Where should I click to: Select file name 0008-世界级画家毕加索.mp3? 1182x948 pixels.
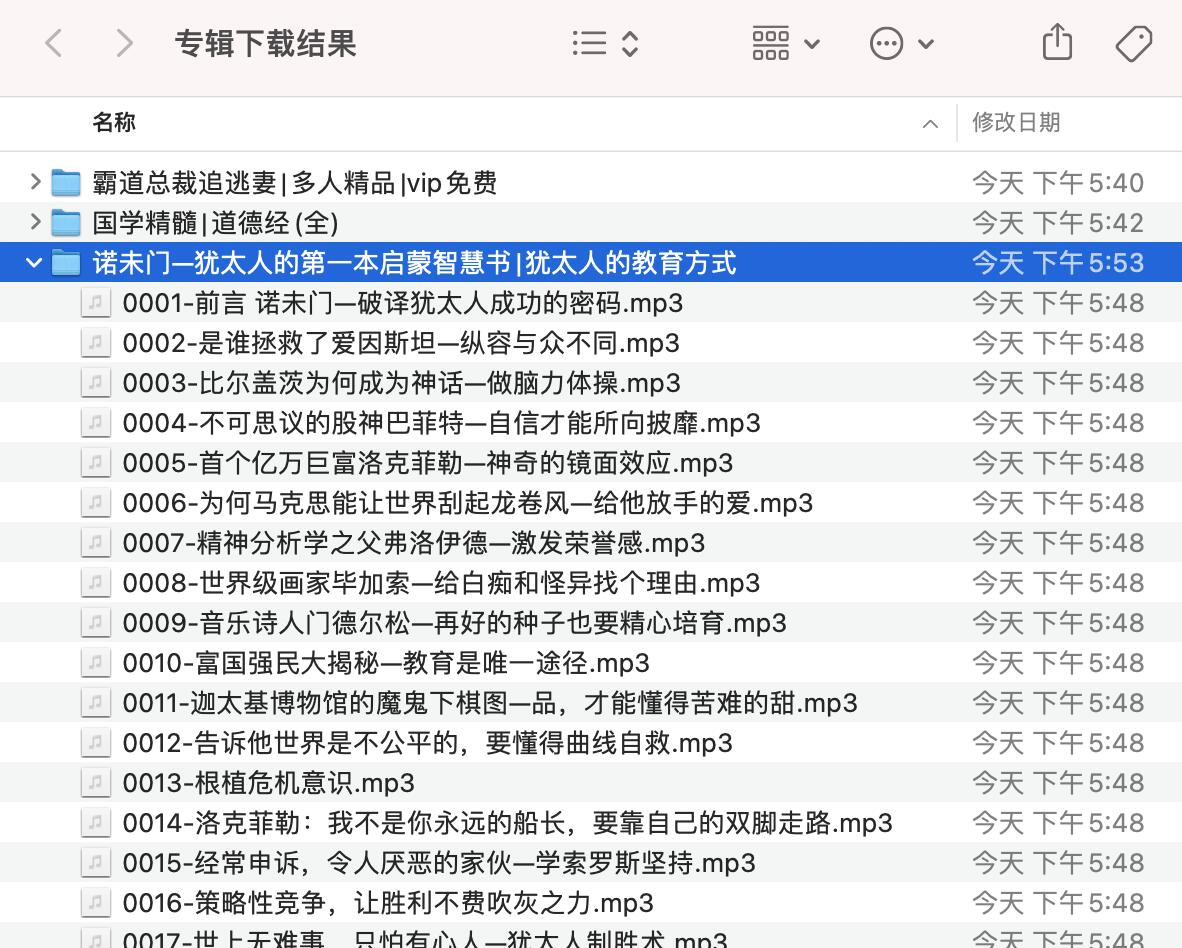pos(442,583)
